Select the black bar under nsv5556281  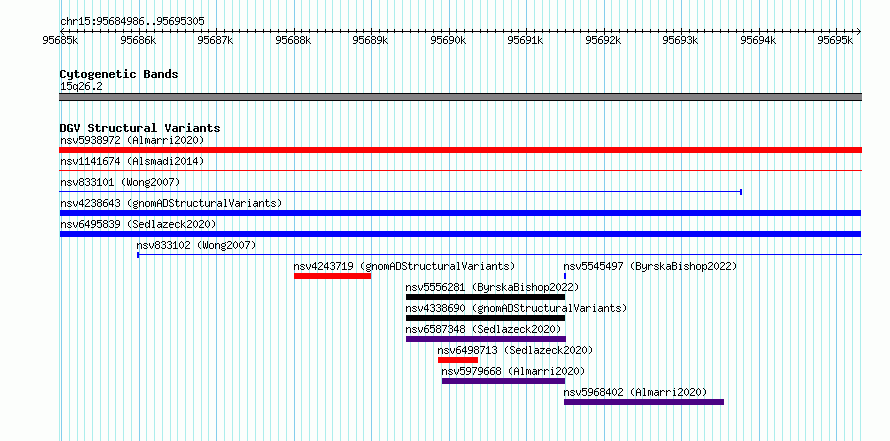485,297
